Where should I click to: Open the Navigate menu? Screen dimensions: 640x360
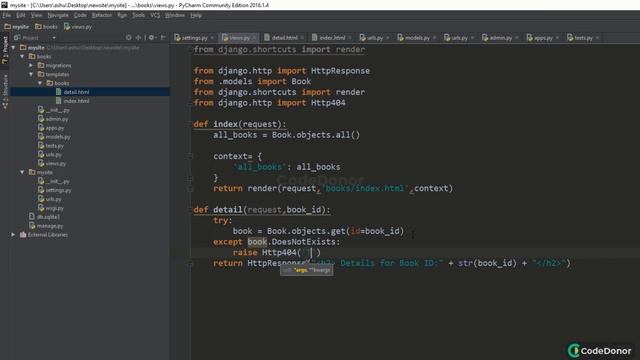click(58, 15)
